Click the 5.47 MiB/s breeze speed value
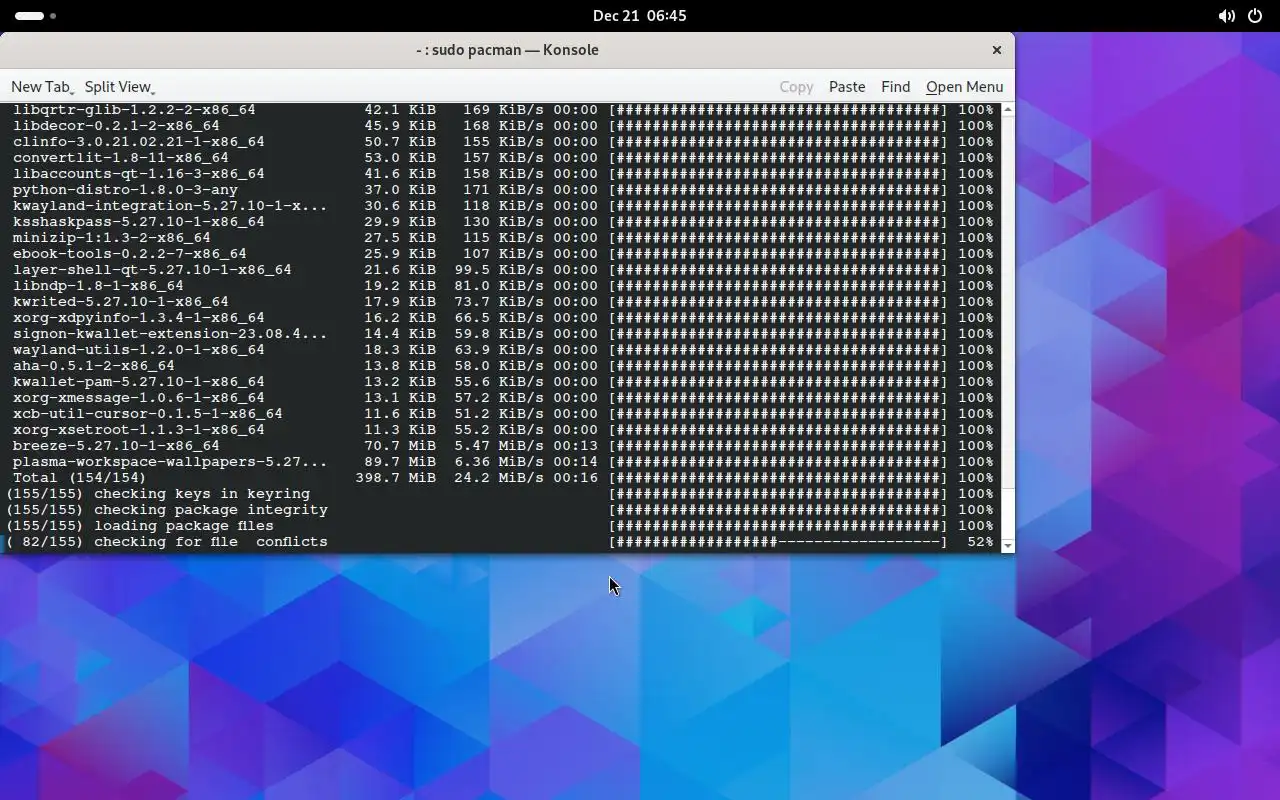The height and width of the screenshot is (800, 1280). coord(499,446)
